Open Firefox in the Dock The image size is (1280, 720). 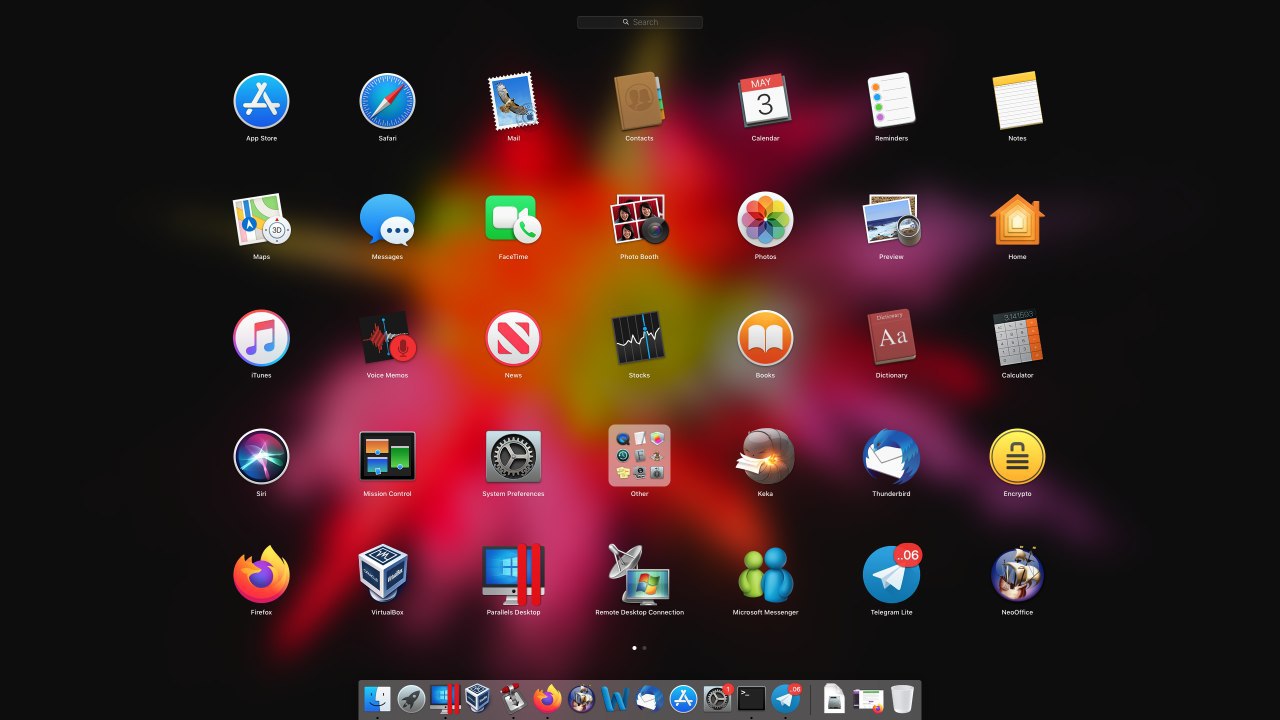pyautogui.click(x=547, y=699)
